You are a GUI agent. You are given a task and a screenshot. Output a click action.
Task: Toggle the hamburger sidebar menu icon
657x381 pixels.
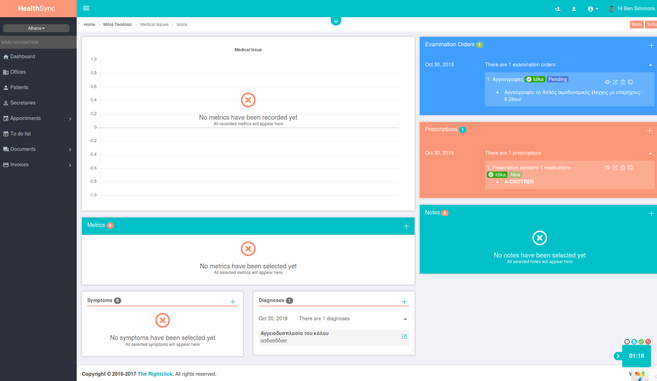pyautogui.click(x=86, y=8)
